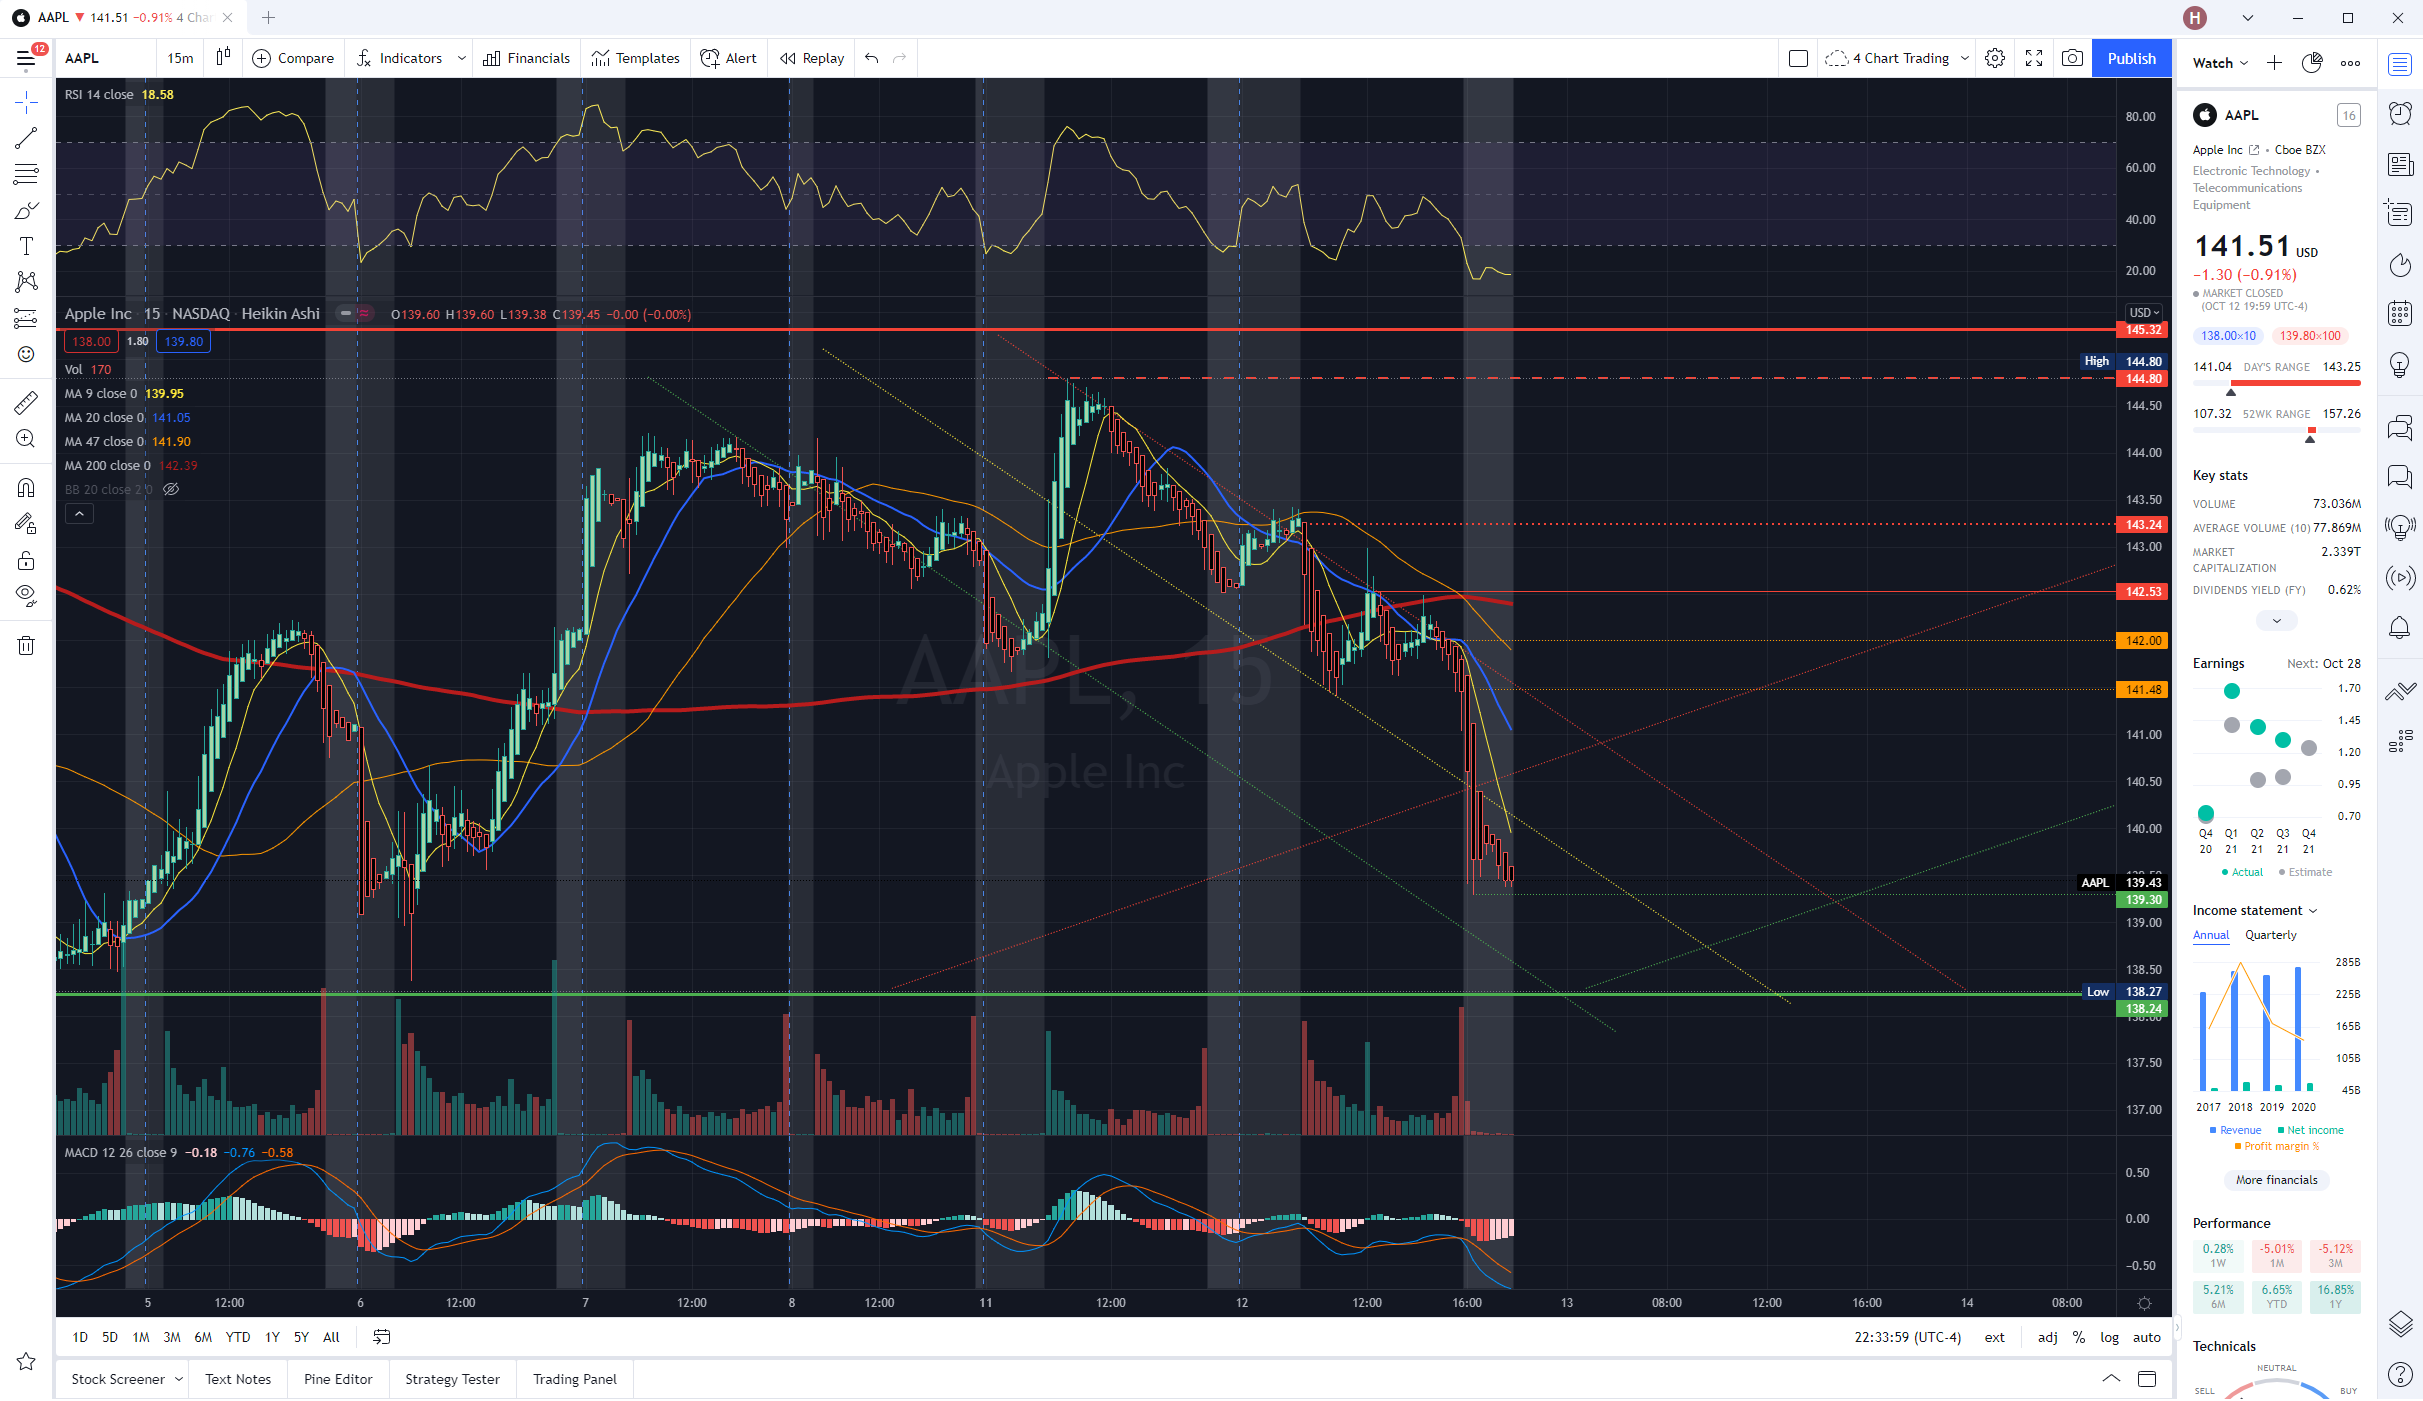Image resolution: width=2423 pixels, height=1401 pixels.
Task: Open the candle chart style selector
Action: click(223, 58)
